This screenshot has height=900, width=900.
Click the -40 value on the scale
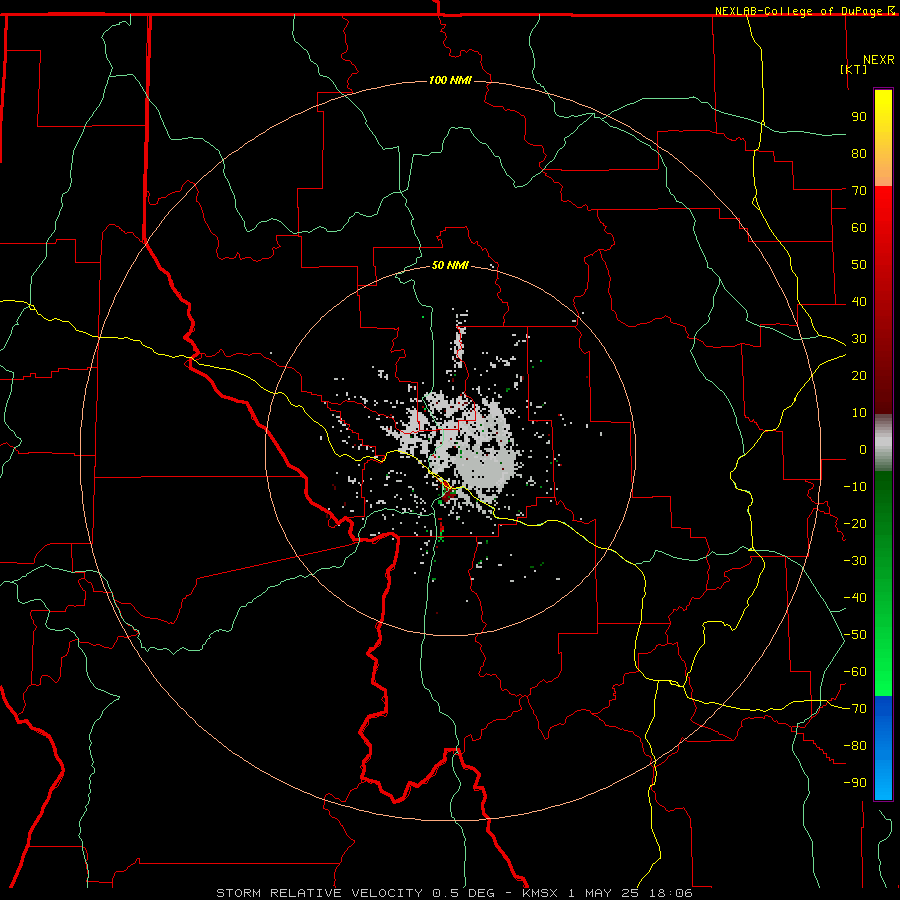(855, 598)
